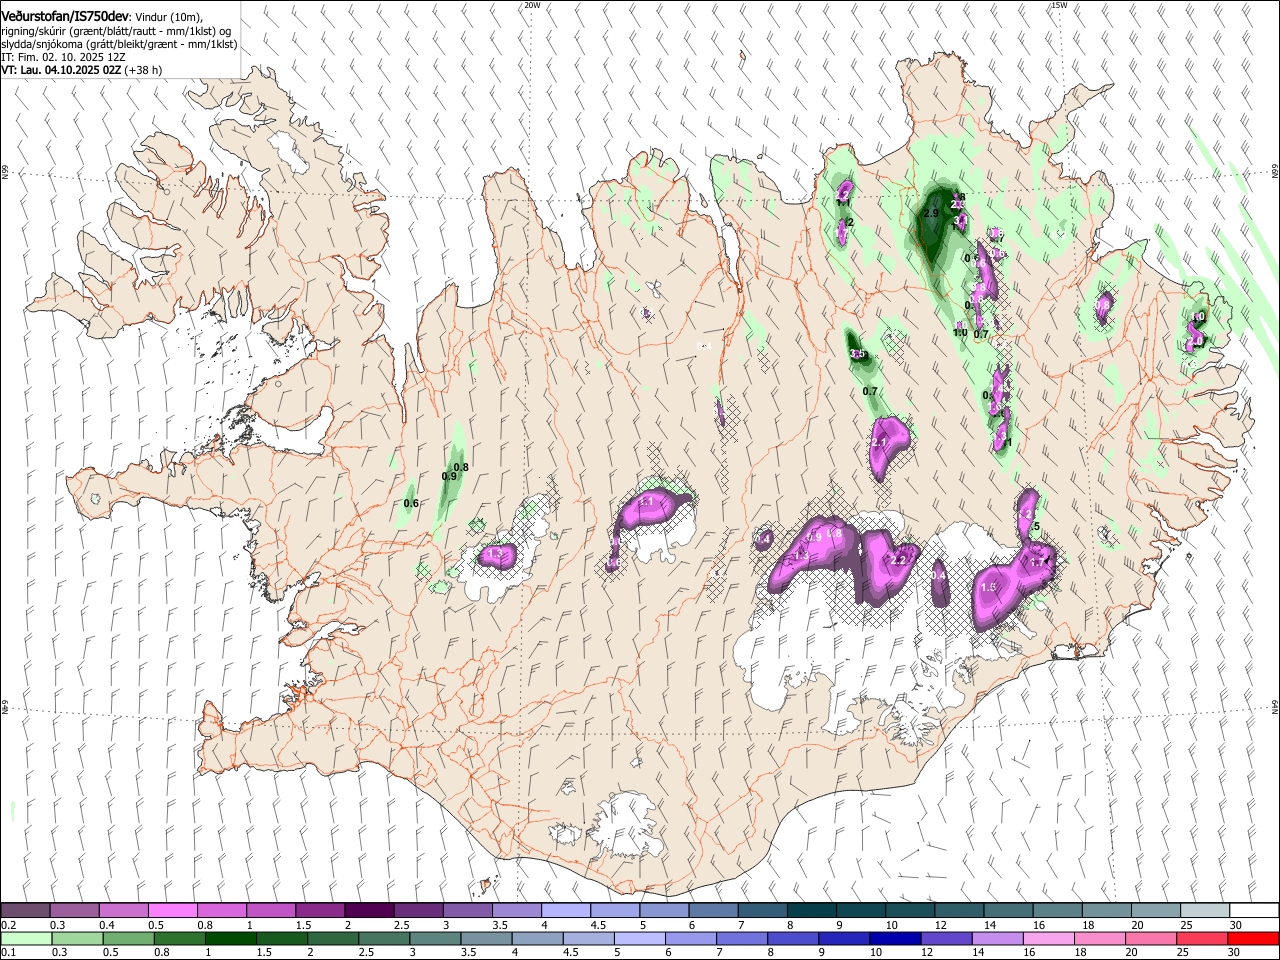Click the pink-red 25 rain scale swatch
The width and height of the screenshot is (1280, 960).
click(x=1201, y=937)
